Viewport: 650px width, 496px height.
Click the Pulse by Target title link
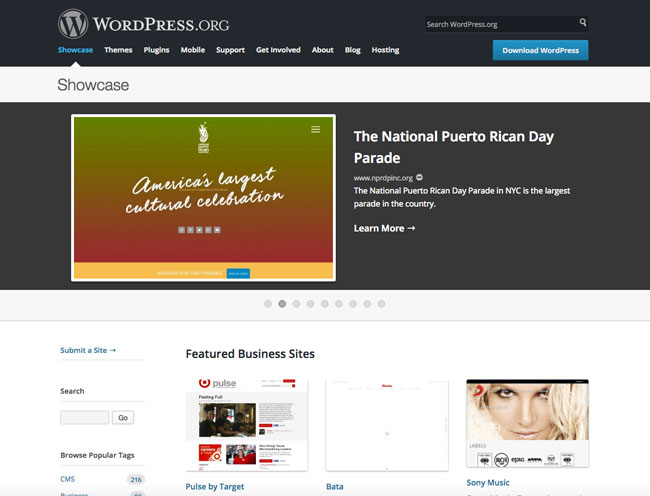point(215,486)
